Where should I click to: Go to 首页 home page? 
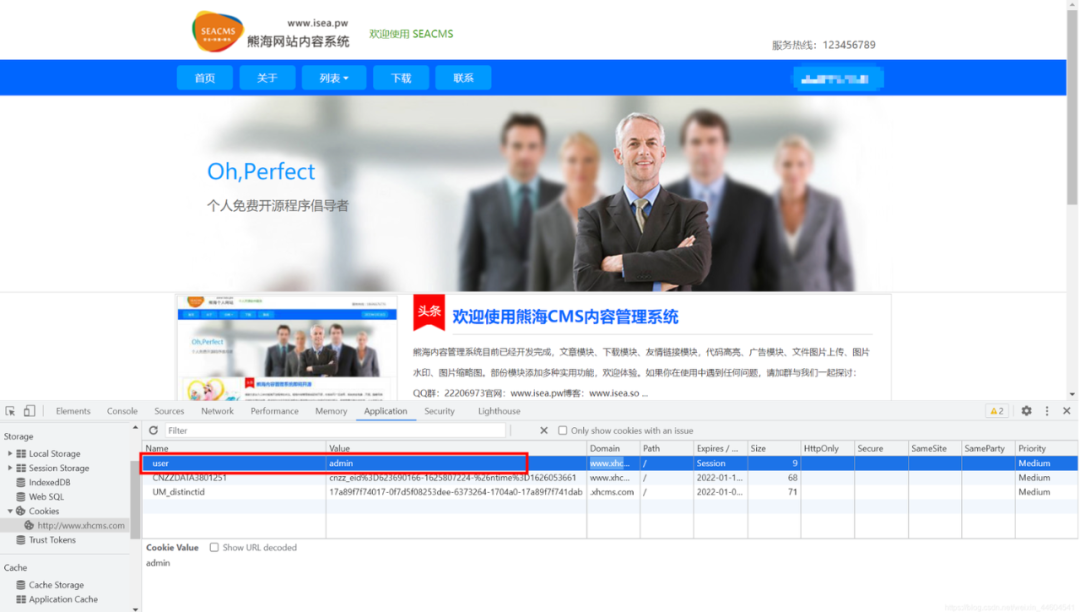(x=205, y=78)
